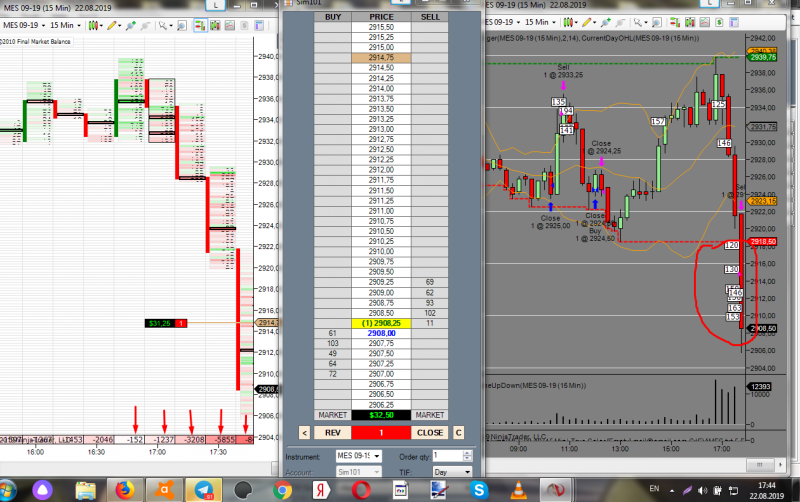Click the red position quantity 1 cell
The height and width of the screenshot is (502, 800).
(381, 433)
